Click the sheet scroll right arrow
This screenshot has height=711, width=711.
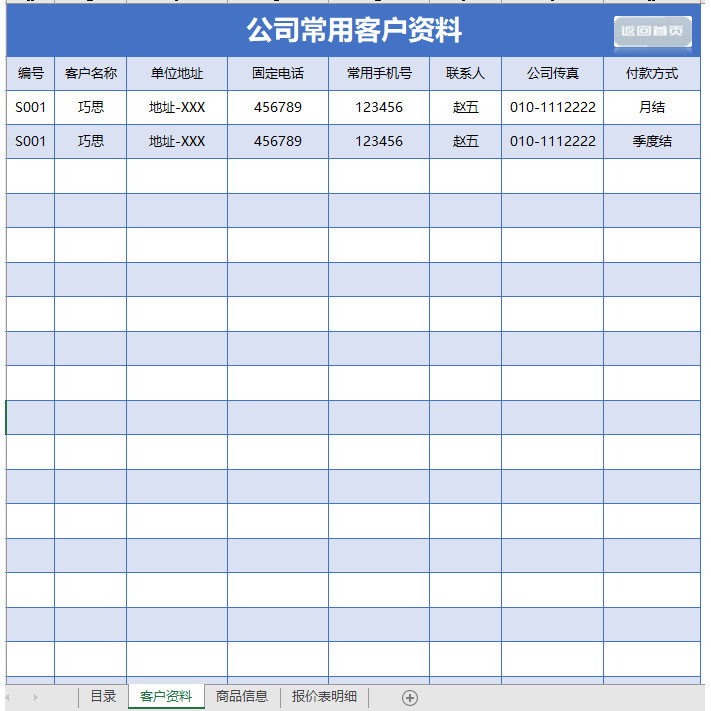coord(35,697)
